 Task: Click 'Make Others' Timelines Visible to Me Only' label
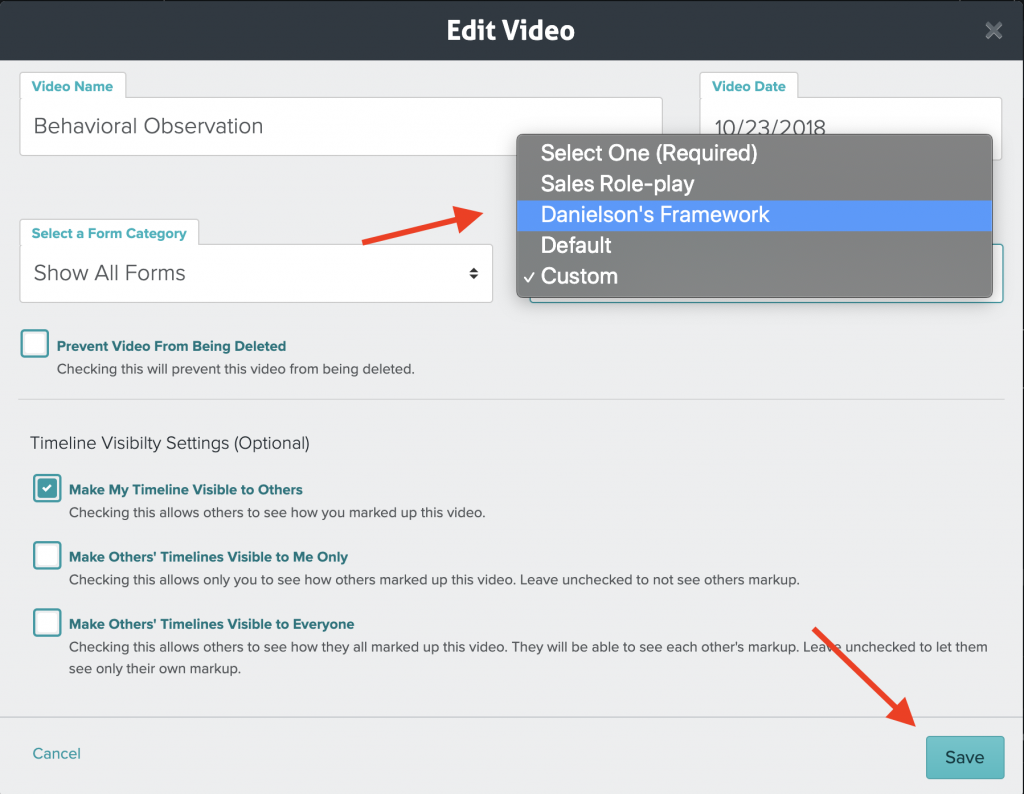208,557
